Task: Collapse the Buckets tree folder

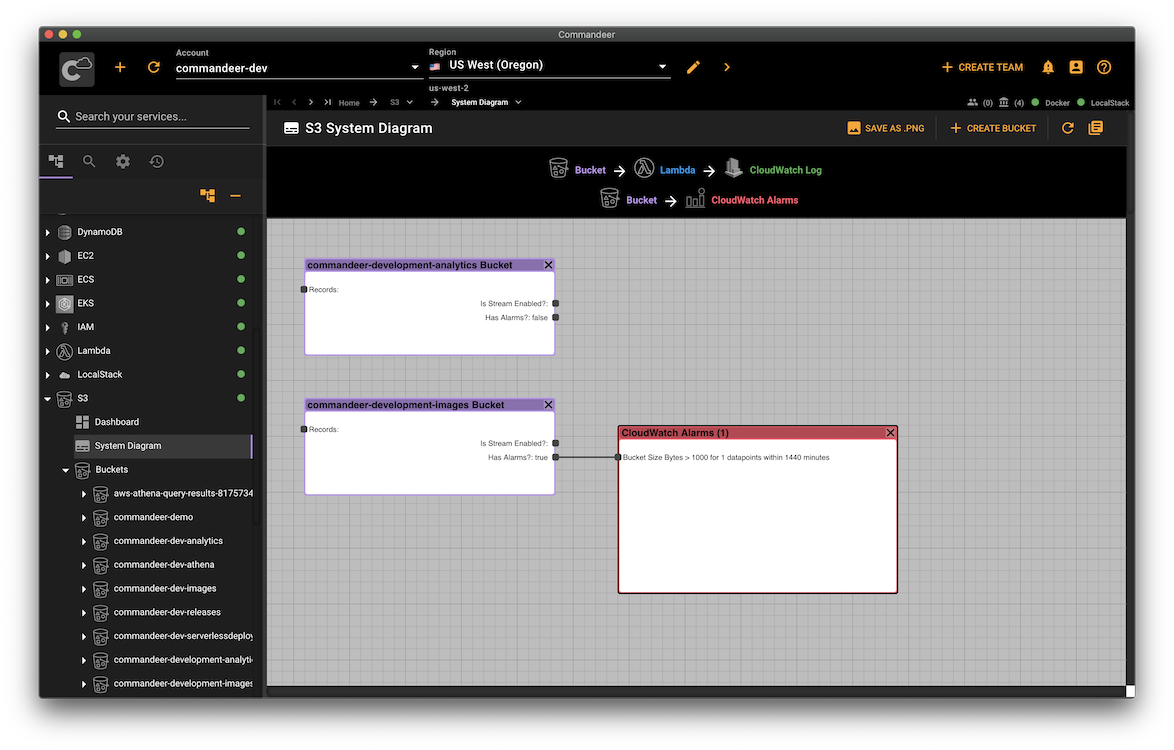Action: tap(66, 470)
